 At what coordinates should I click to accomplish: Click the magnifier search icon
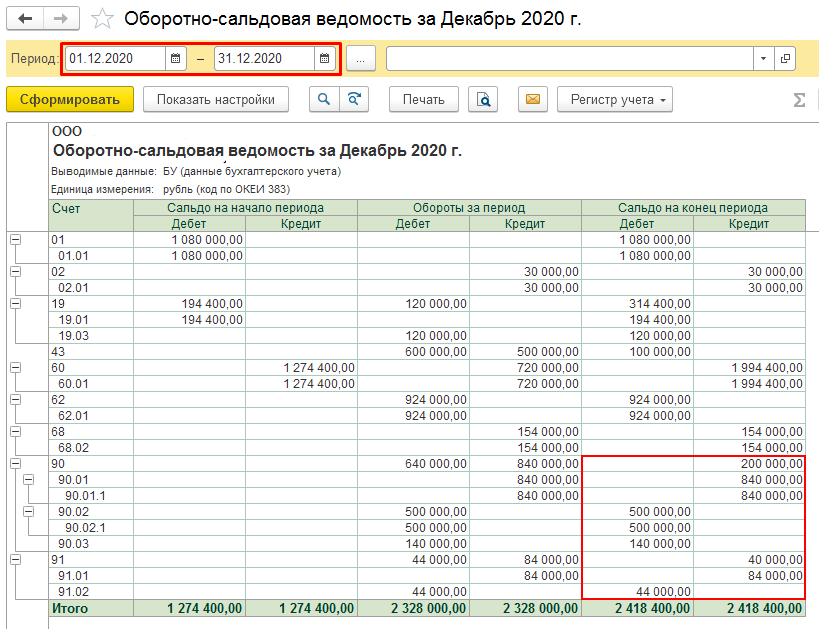coord(324,99)
